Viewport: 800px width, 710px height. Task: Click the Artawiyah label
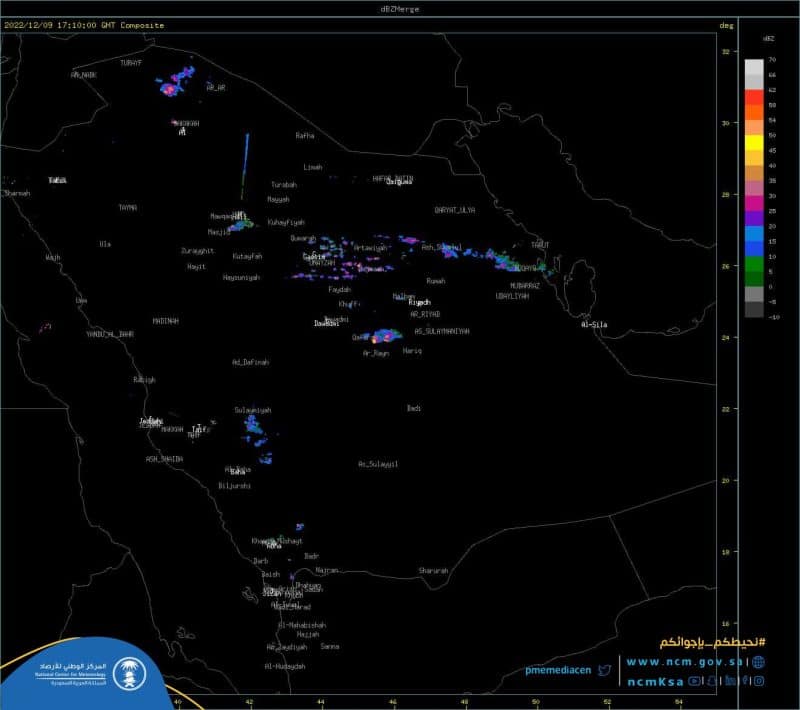click(x=370, y=247)
